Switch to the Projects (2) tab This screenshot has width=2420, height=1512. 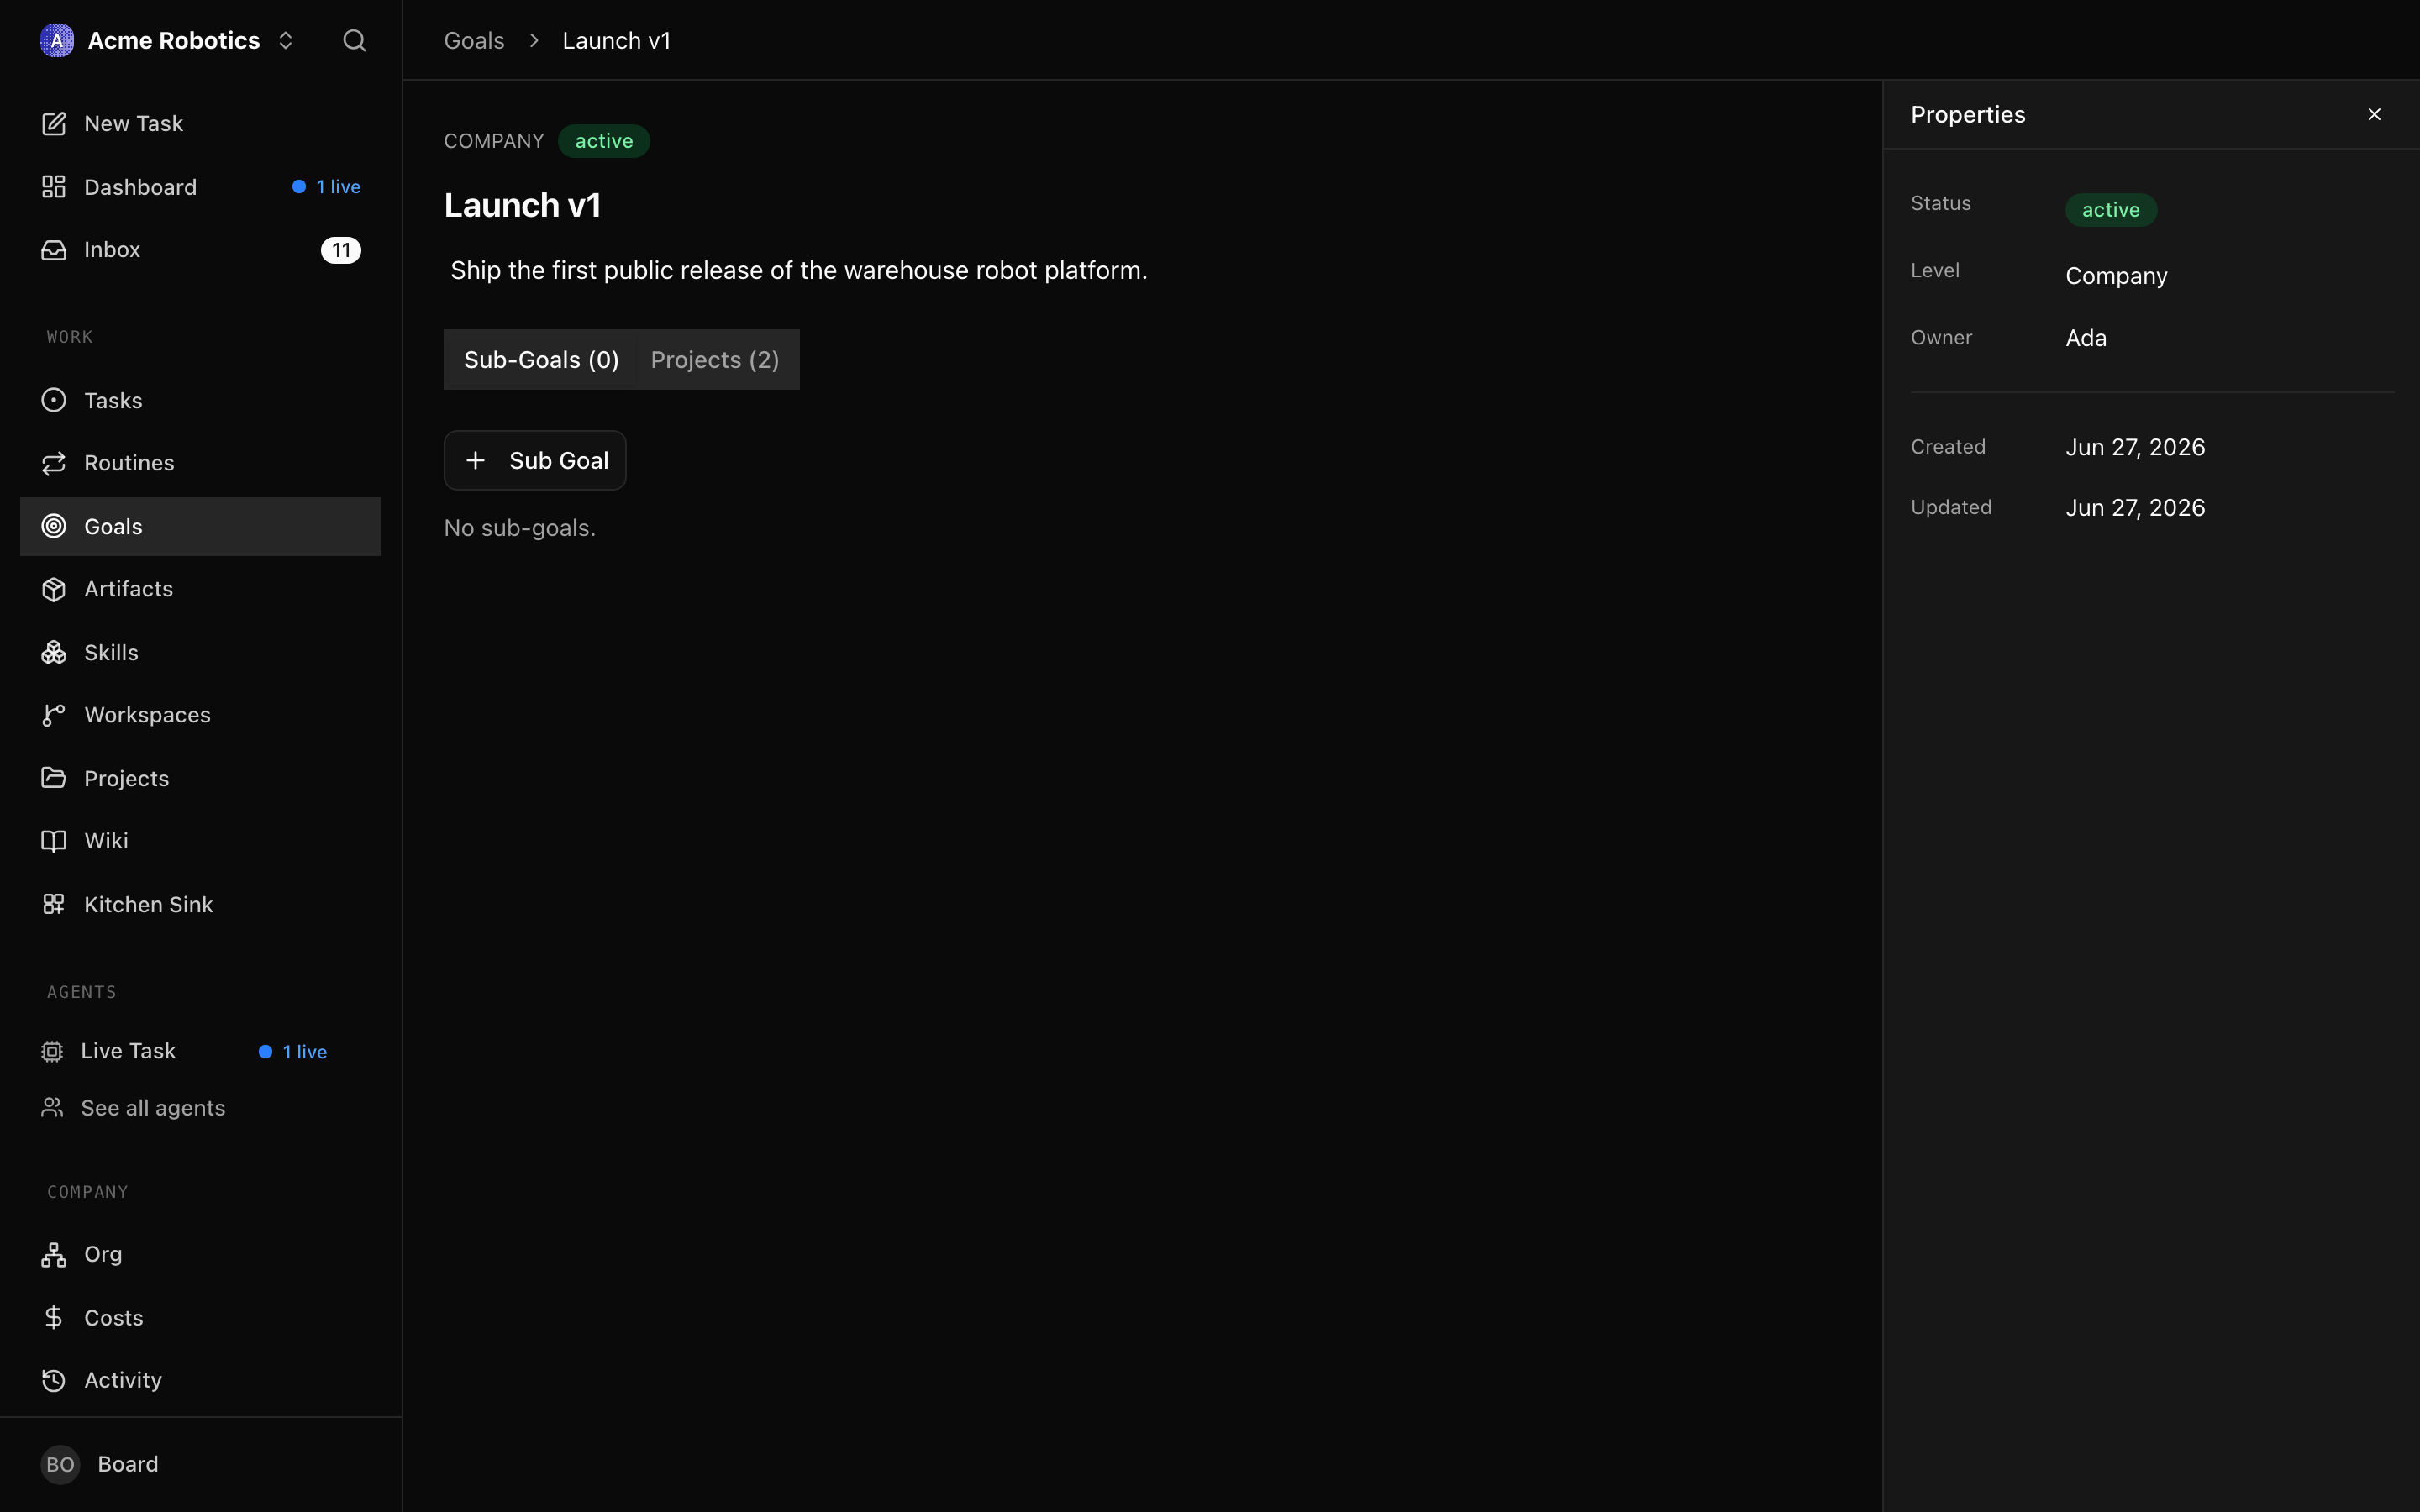(715, 360)
